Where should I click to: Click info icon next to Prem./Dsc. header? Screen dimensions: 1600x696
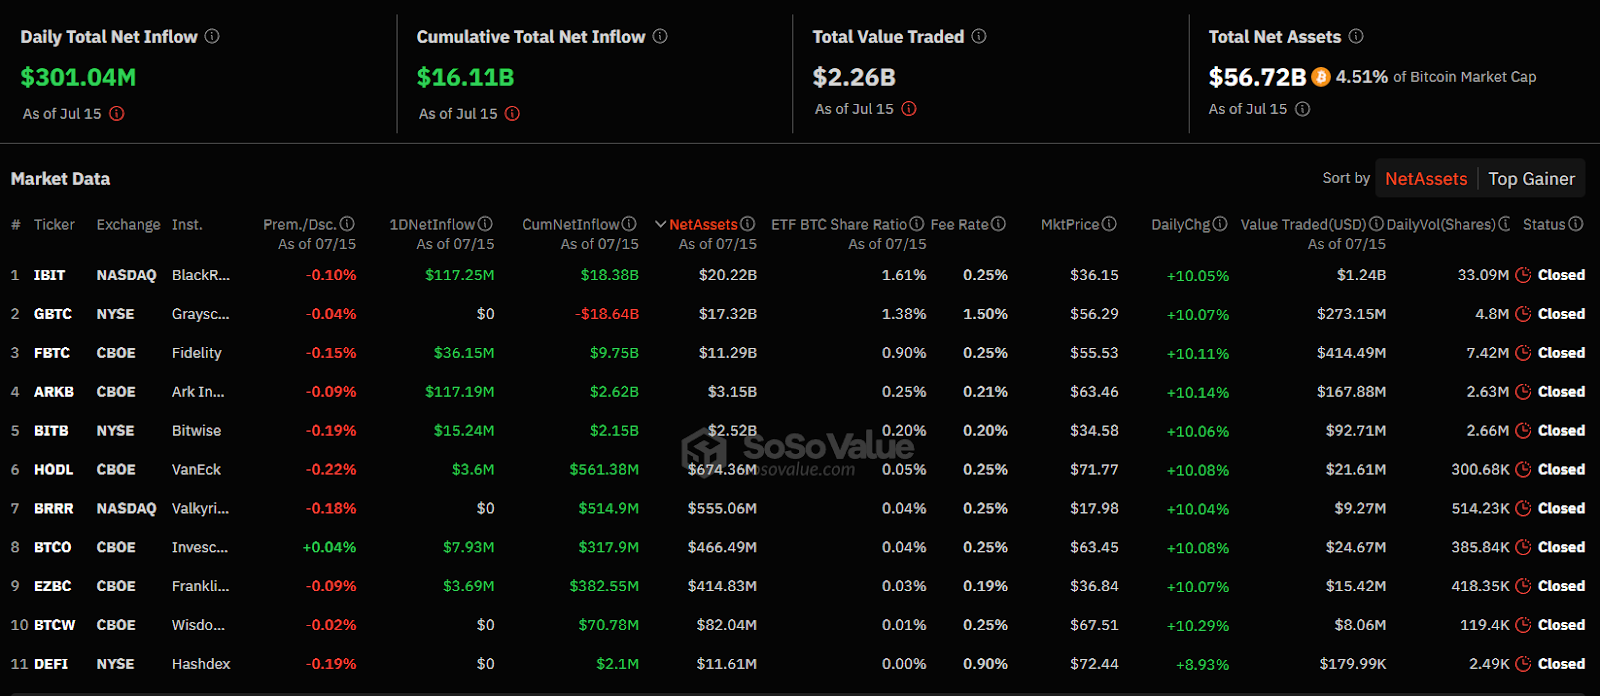click(347, 224)
